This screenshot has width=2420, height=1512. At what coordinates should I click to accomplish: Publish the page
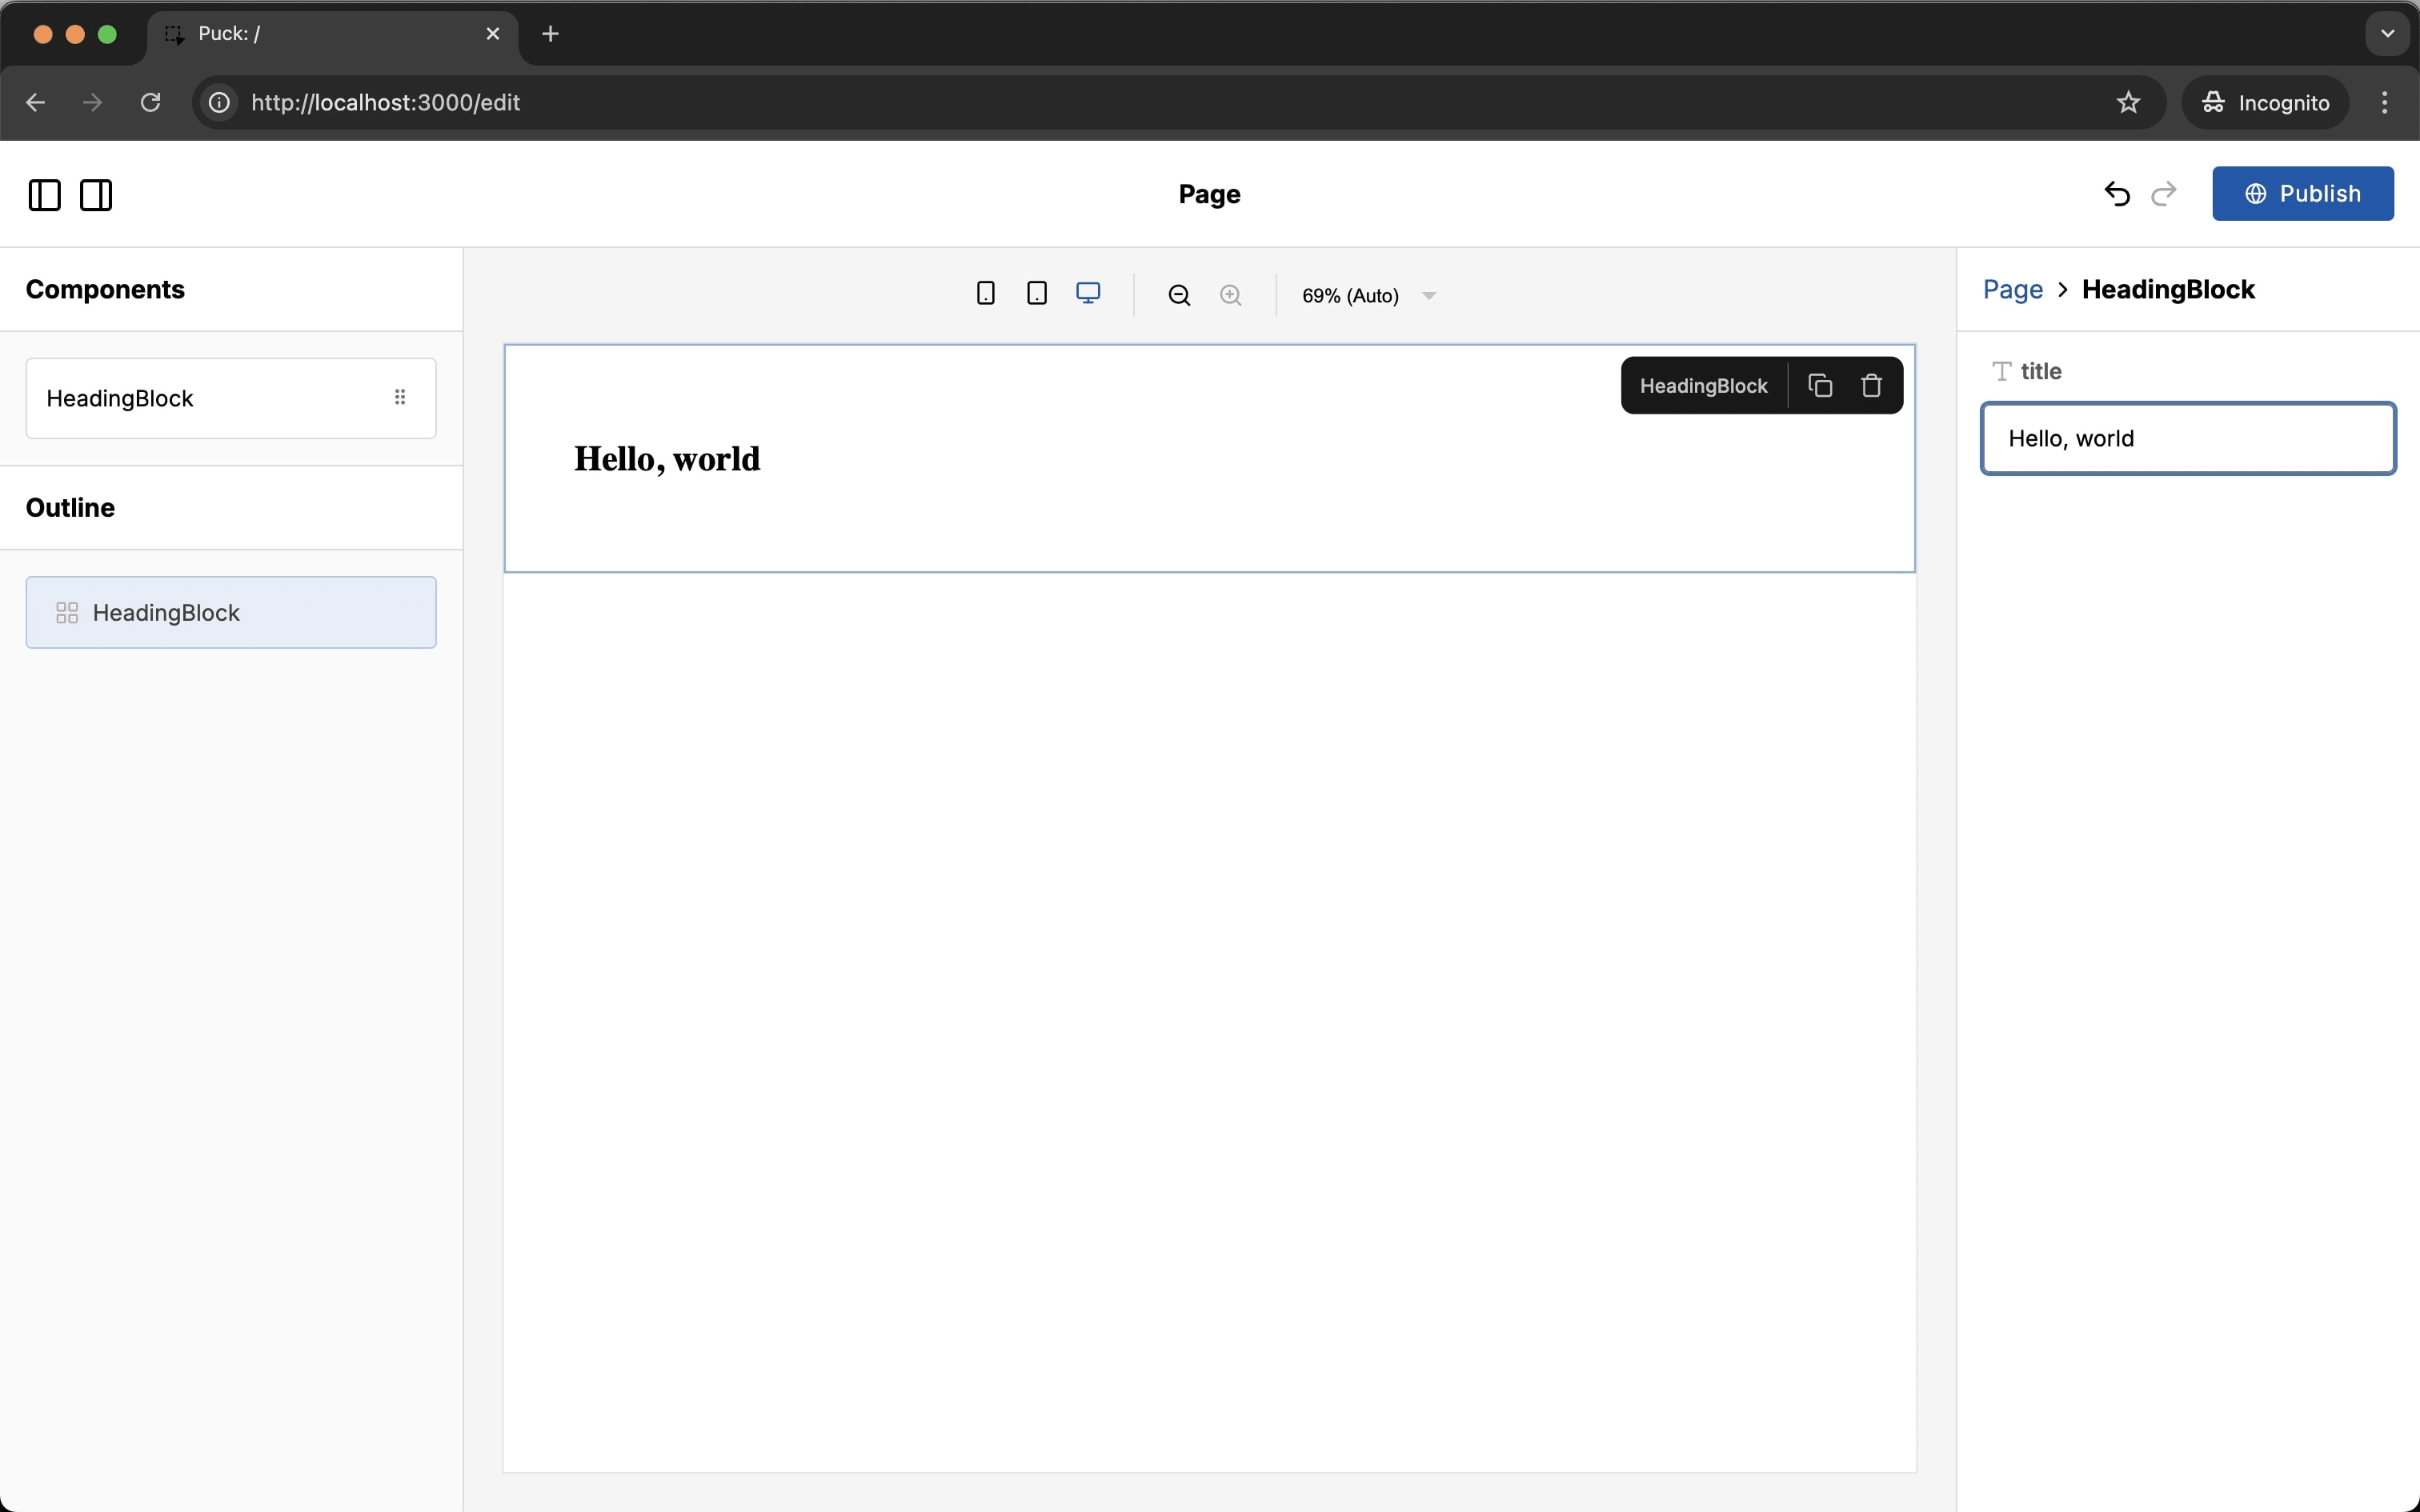coord(2302,194)
